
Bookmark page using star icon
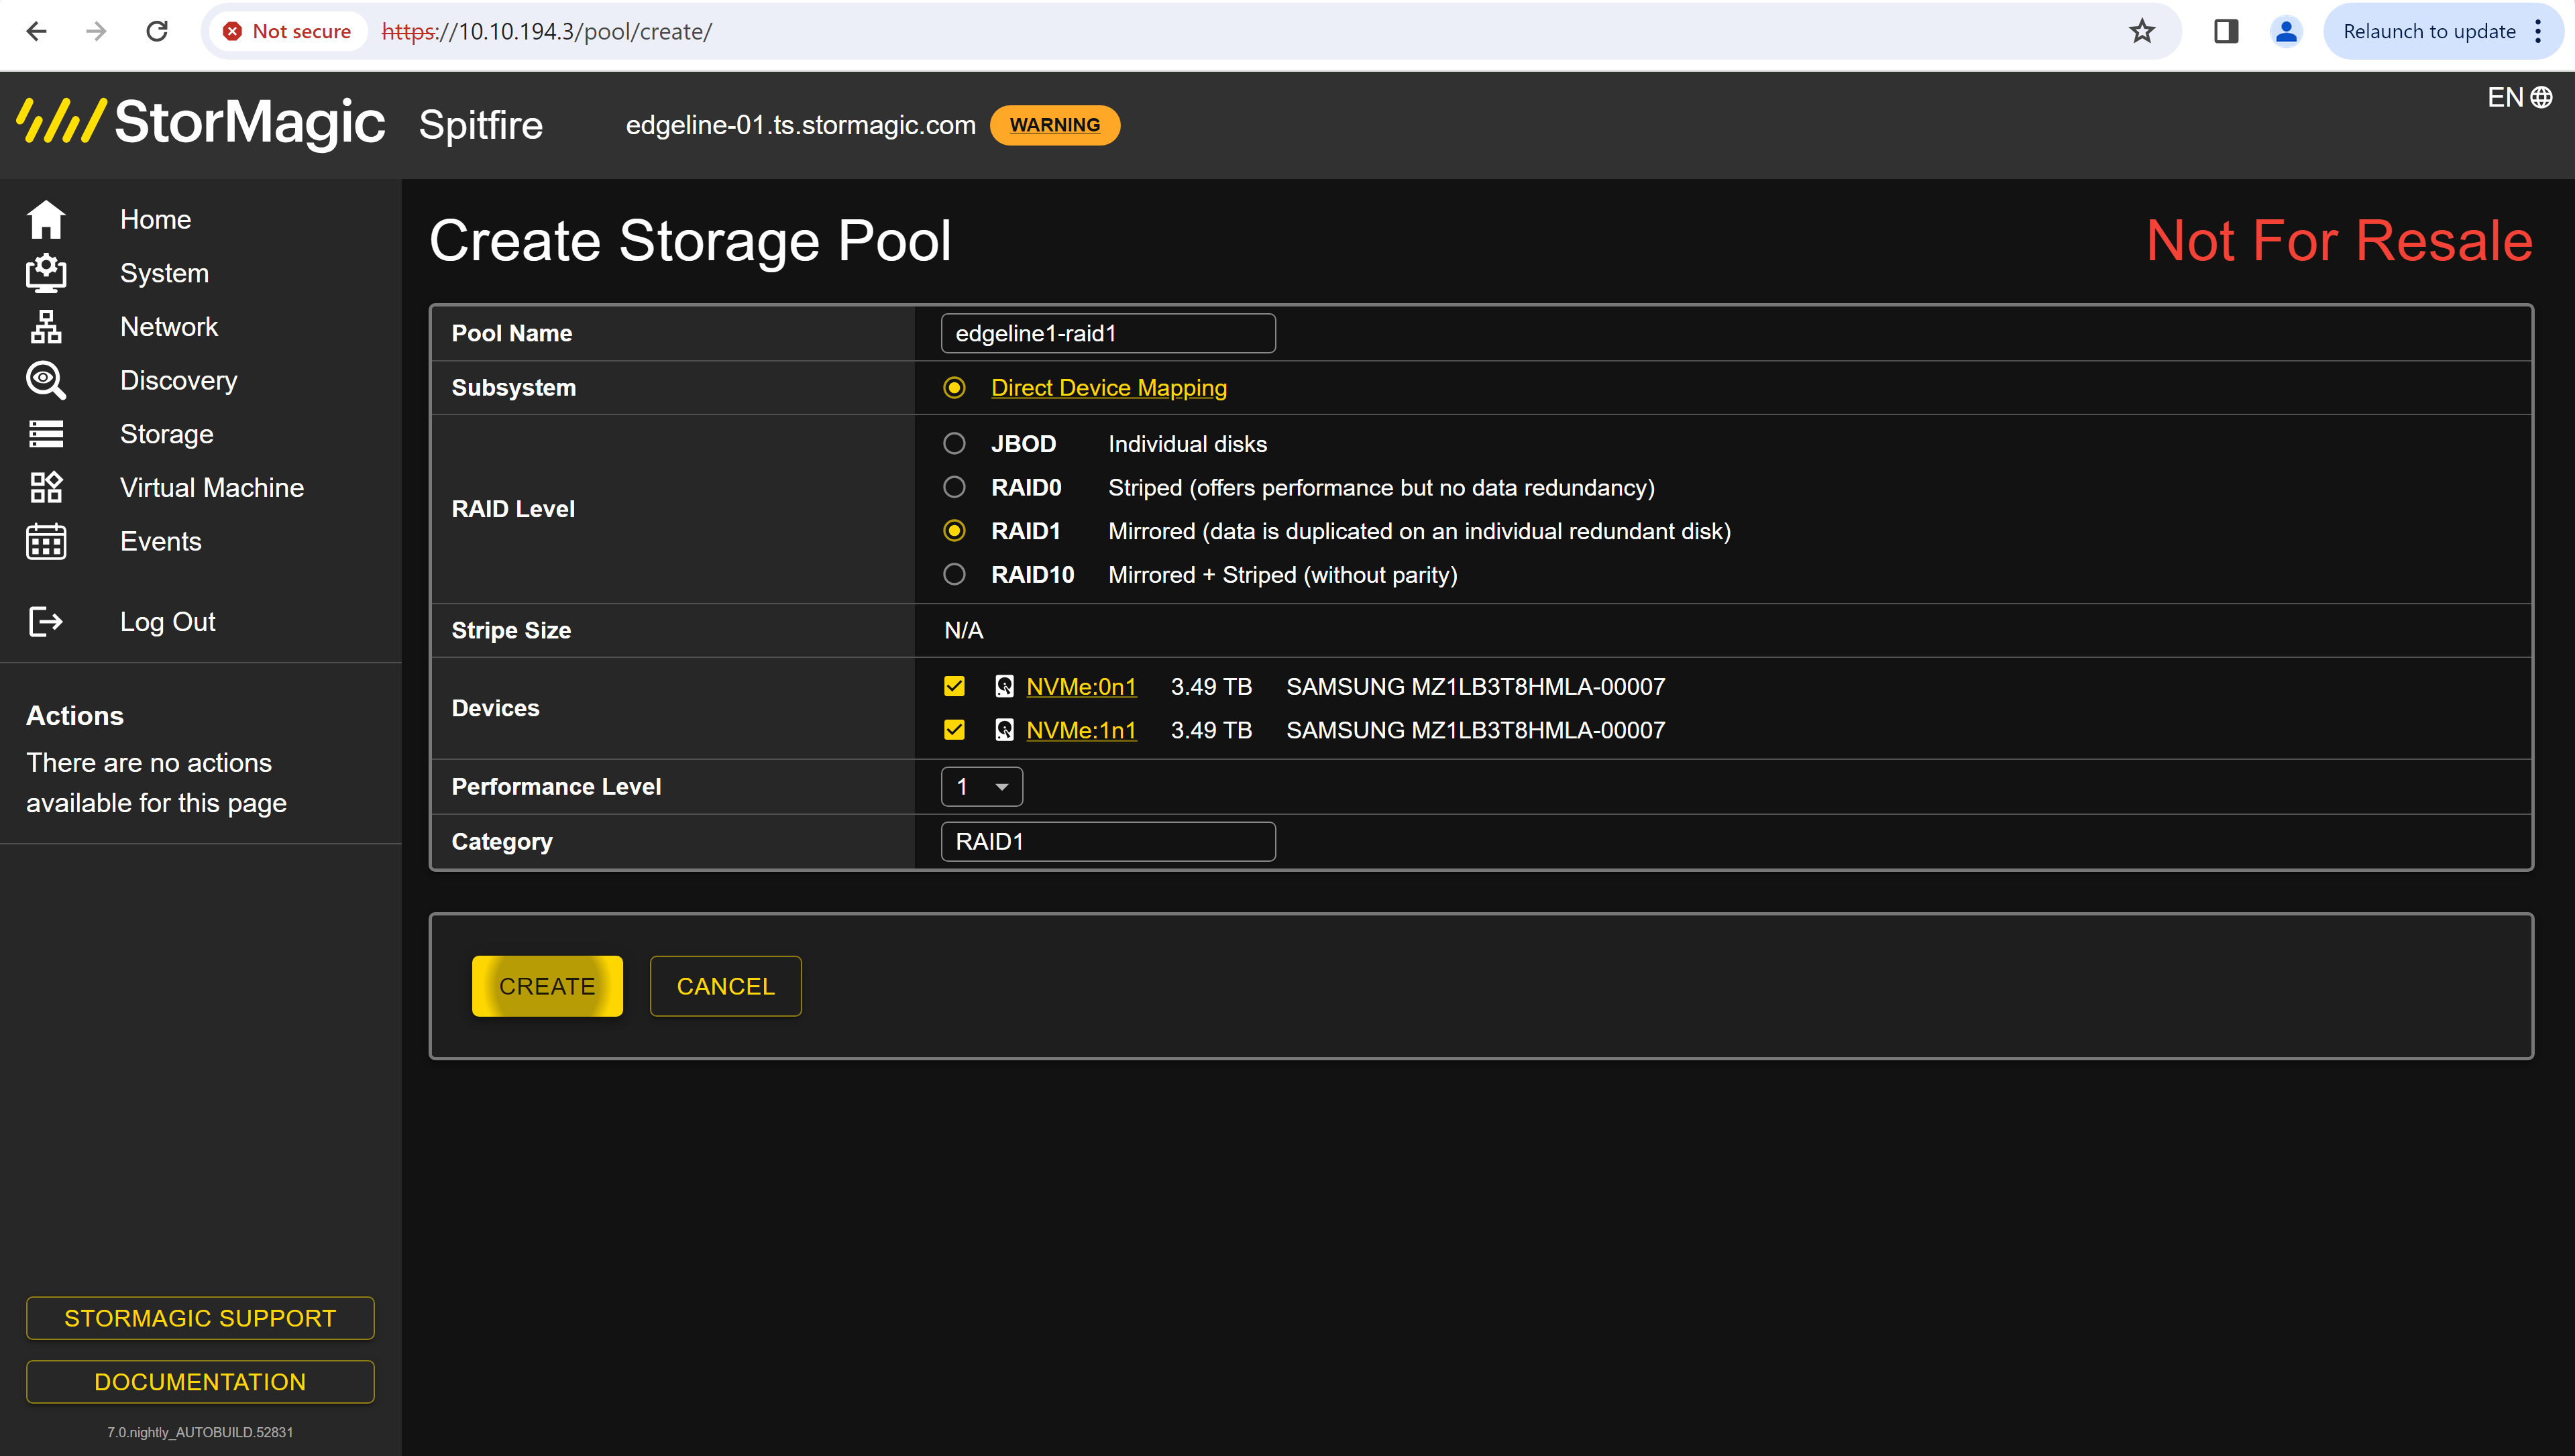click(x=2141, y=31)
